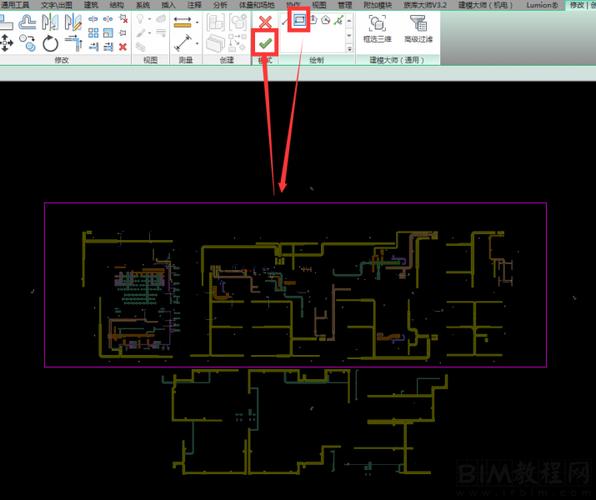The image size is (596, 500).
Task: Click the Split with Gap tool
Action: [x=108, y=19]
